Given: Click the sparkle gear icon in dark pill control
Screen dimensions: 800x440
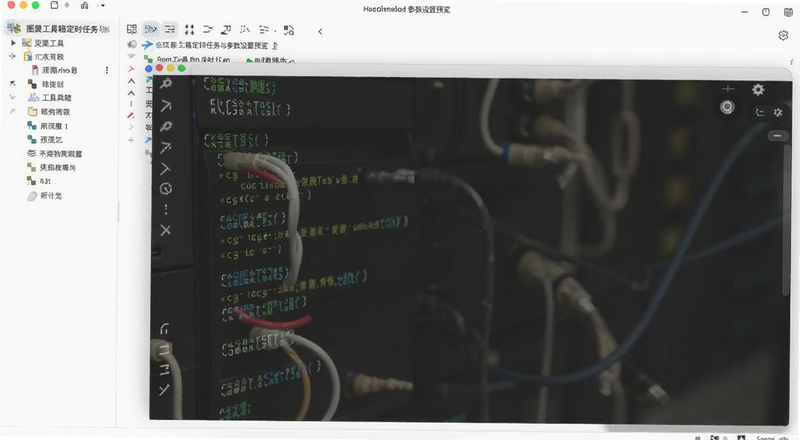Looking at the screenshot, I should click(x=778, y=112).
